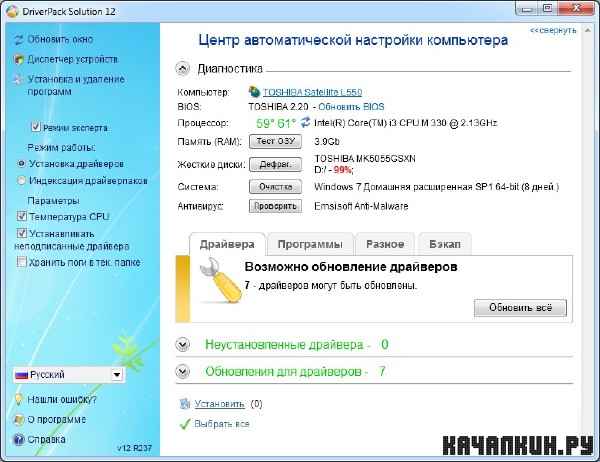The height and width of the screenshot is (462, 600).
Task: Refresh CPU temperature with blue arrows icon
Action: (305, 122)
